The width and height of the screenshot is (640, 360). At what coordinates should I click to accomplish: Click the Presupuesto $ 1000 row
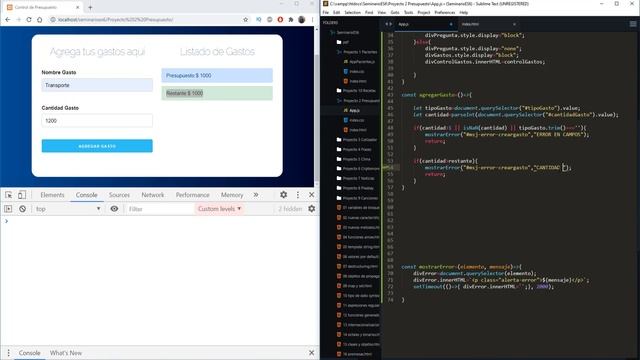(x=217, y=76)
